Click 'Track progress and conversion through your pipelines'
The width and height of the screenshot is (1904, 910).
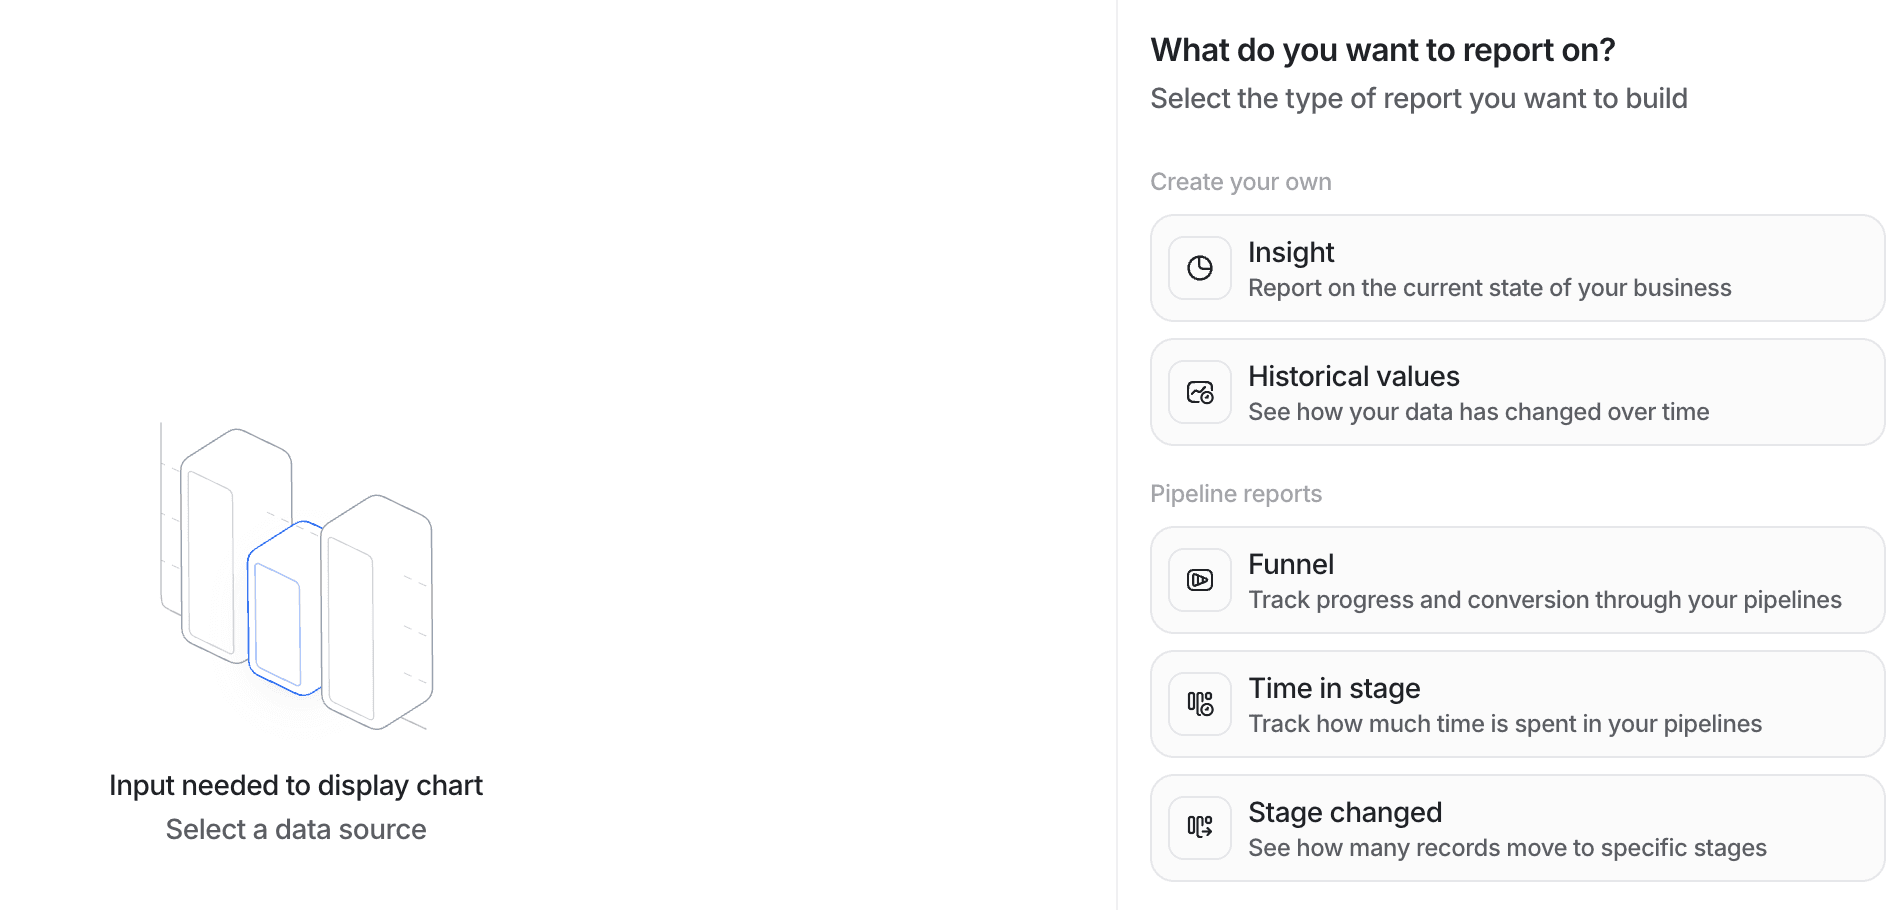(x=1545, y=600)
